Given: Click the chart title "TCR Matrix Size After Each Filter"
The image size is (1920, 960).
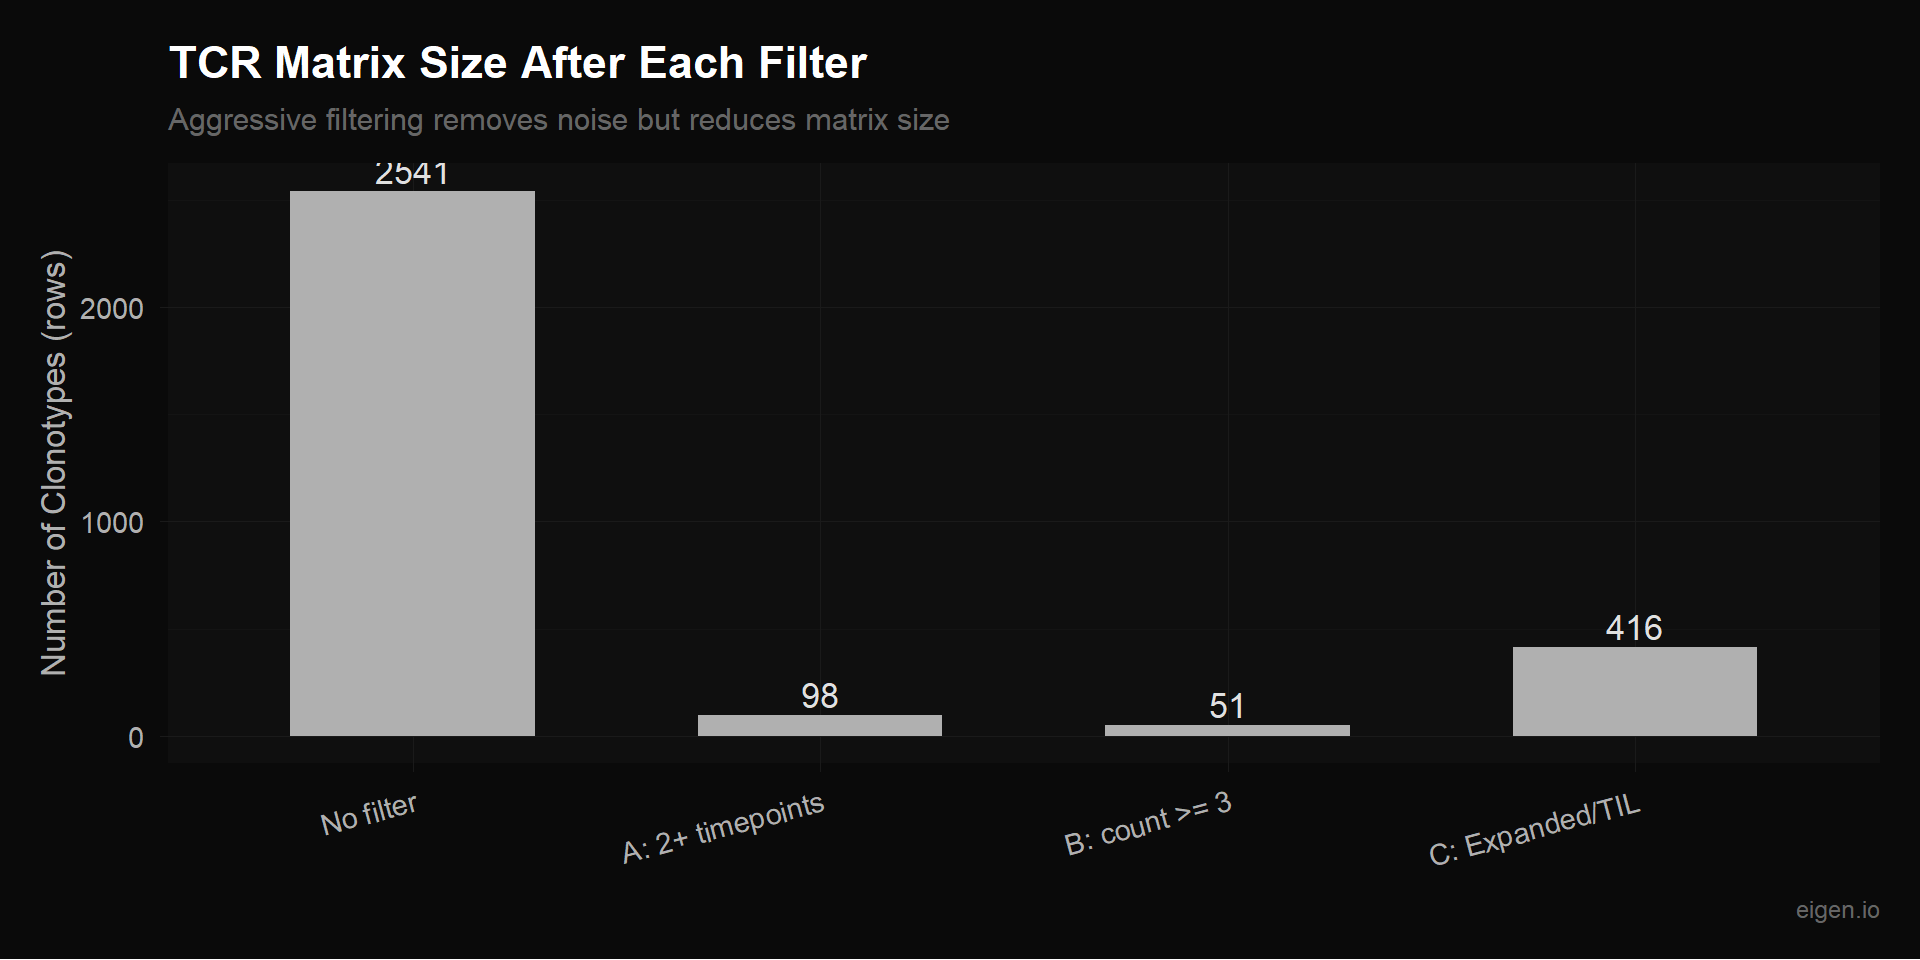Looking at the screenshot, I should tap(518, 63).
